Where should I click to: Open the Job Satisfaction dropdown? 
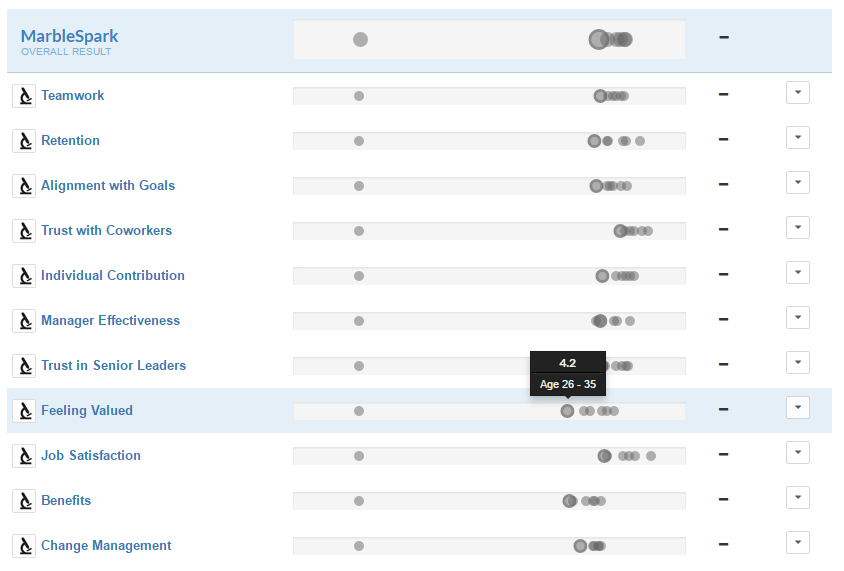click(798, 453)
